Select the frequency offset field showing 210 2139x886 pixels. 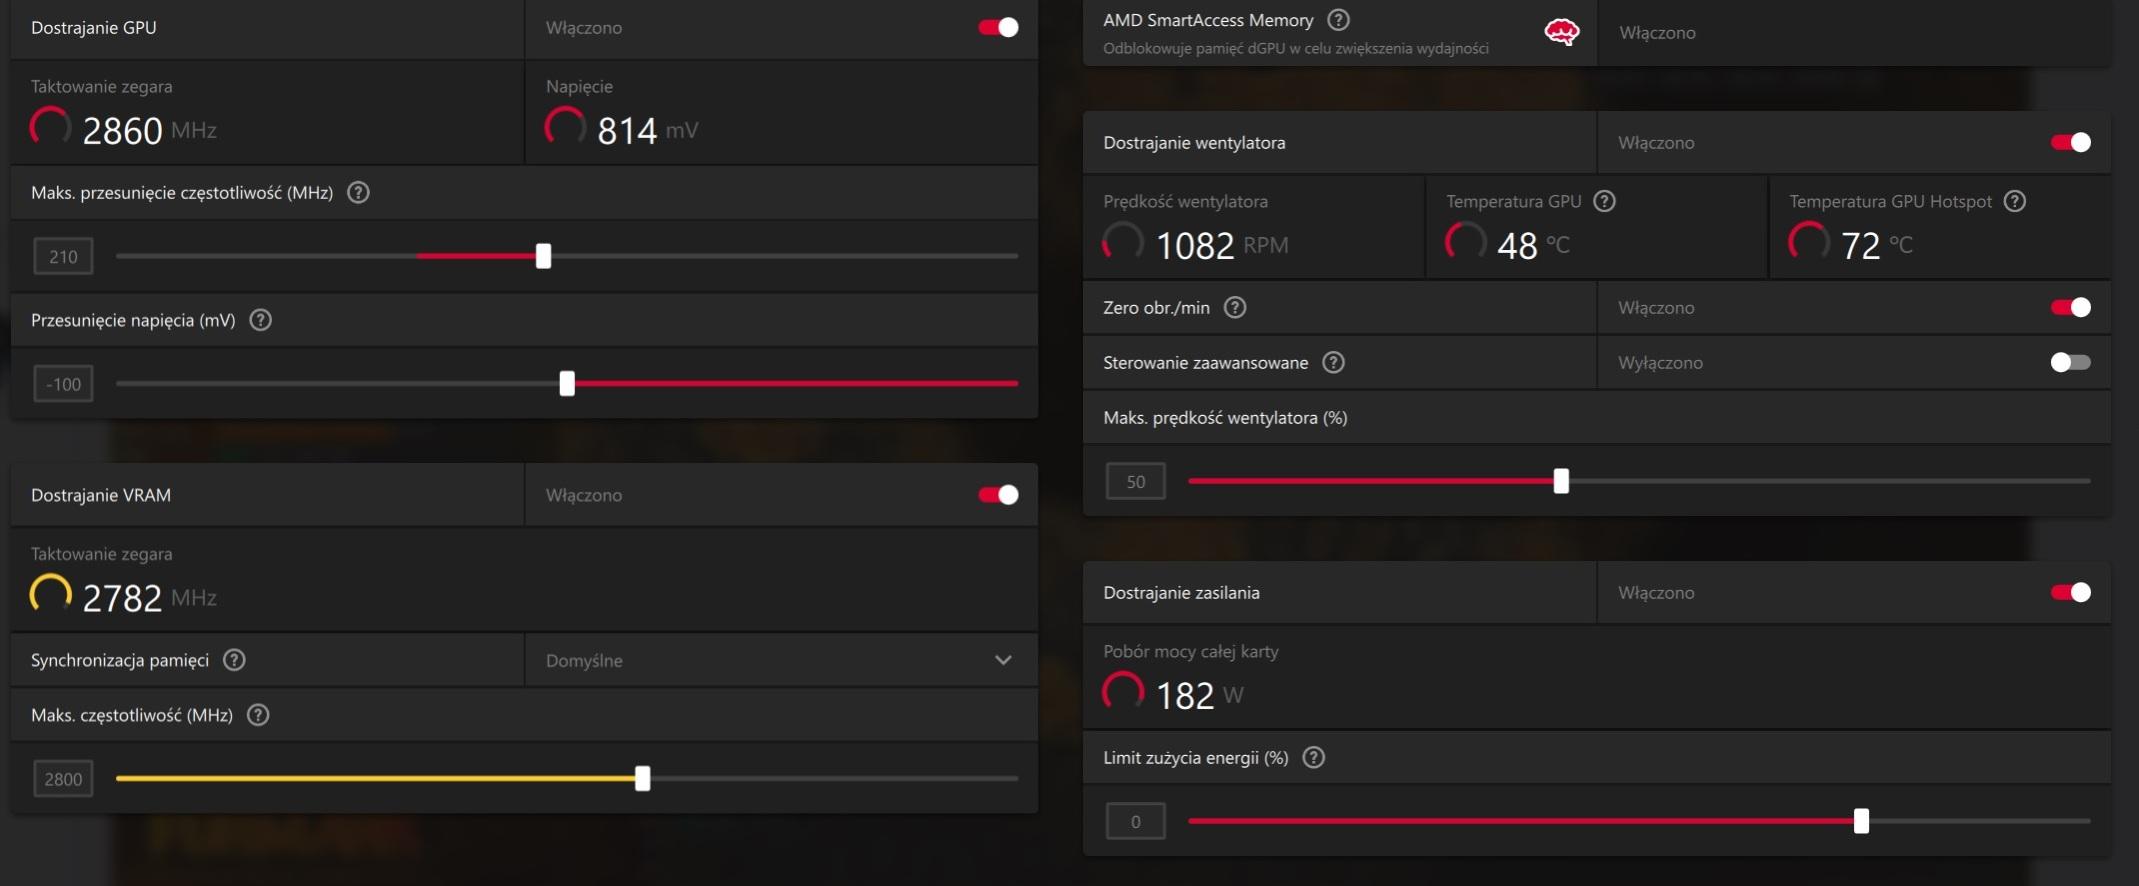[63, 257]
